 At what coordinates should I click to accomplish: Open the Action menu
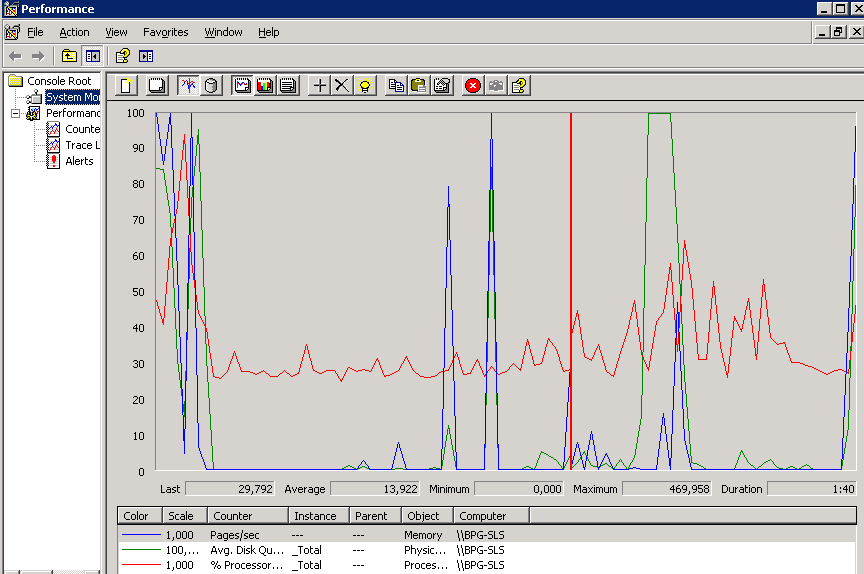point(74,32)
